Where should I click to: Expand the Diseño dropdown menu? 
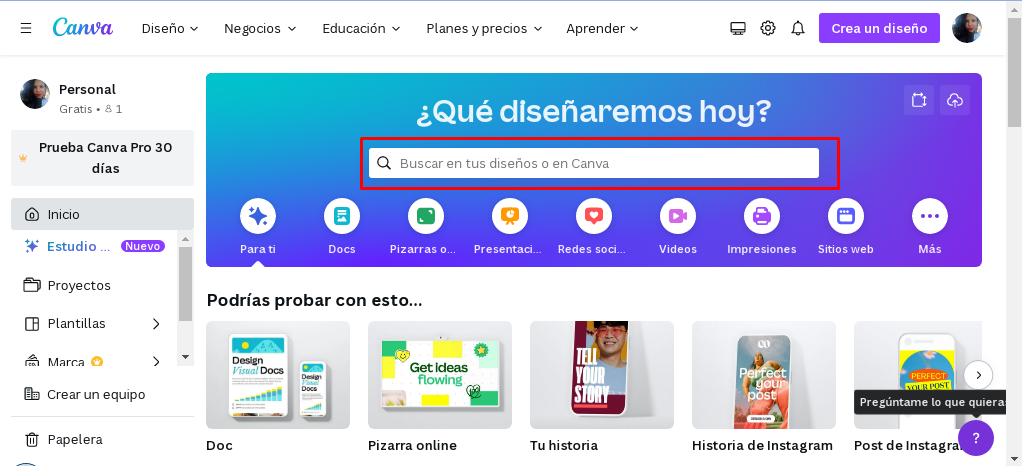(x=170, y=29)
